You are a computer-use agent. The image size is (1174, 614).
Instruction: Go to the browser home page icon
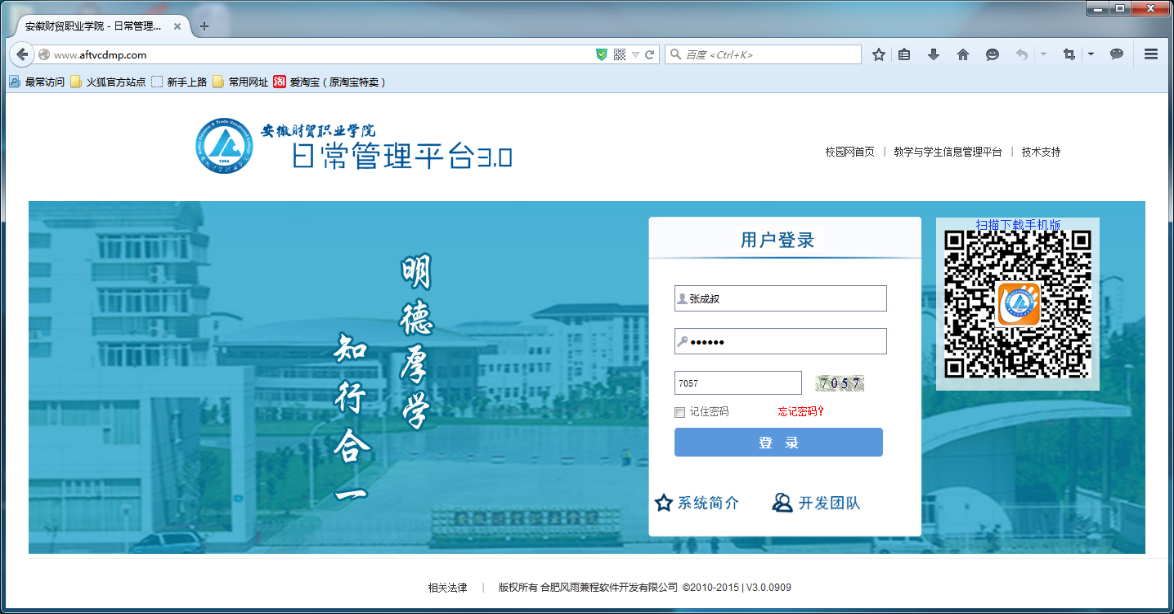click(x=963, y=55)
